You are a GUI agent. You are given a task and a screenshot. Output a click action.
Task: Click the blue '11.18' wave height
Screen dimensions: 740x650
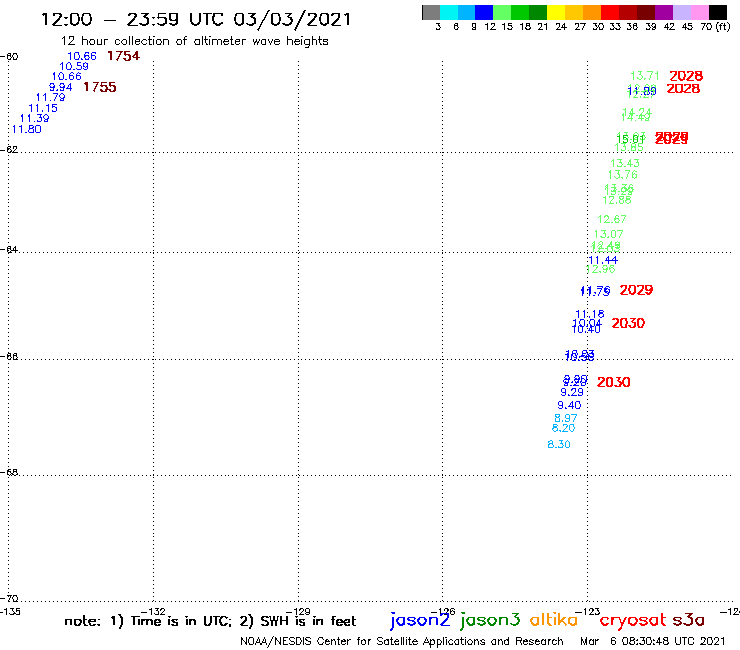pos(590,314)
